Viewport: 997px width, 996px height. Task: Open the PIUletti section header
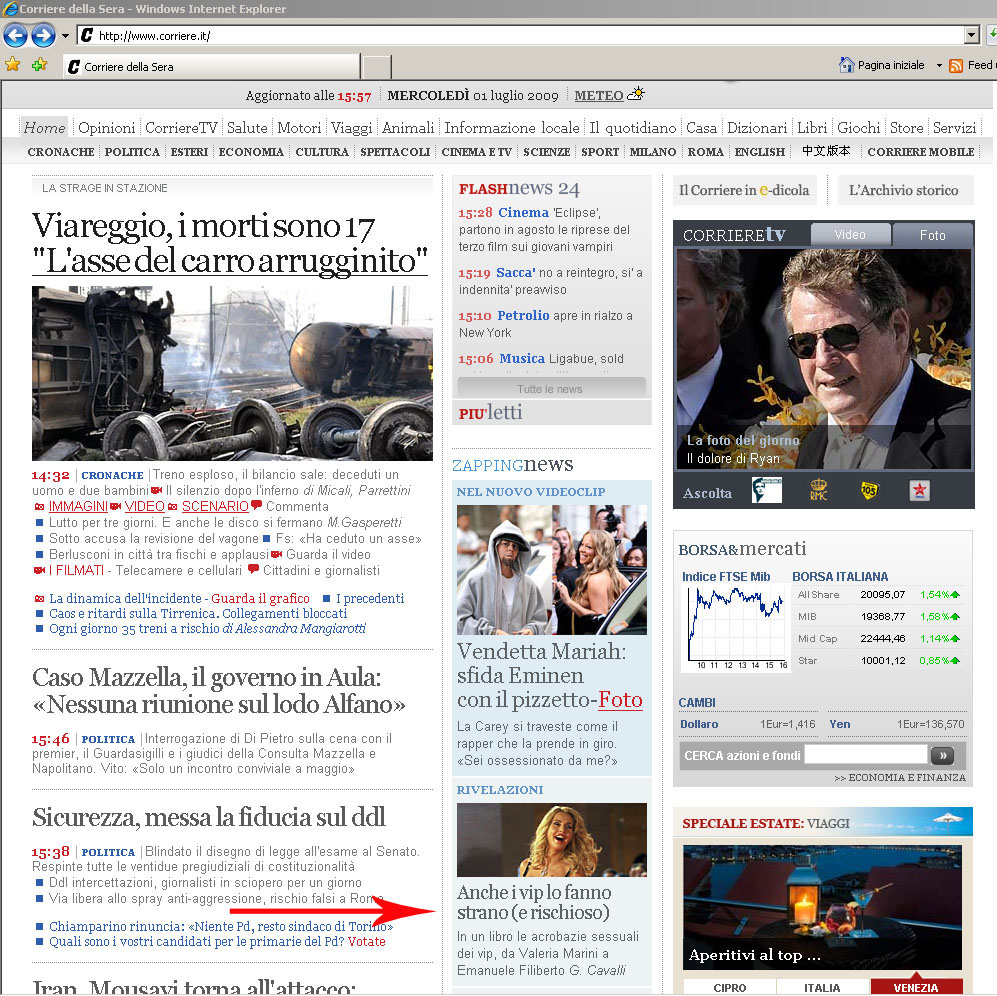coord(490,413)
